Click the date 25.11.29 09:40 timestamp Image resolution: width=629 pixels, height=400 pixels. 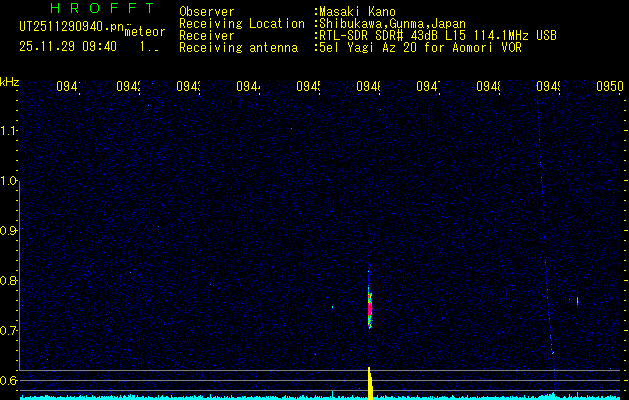point(68,46)
